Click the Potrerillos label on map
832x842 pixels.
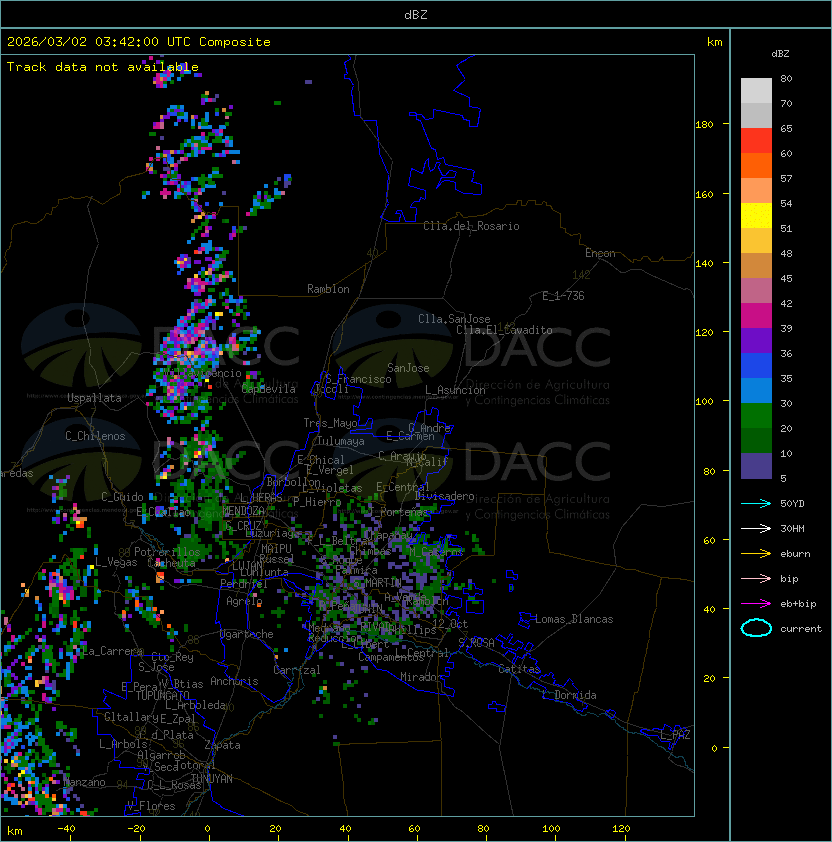point(167,552)
